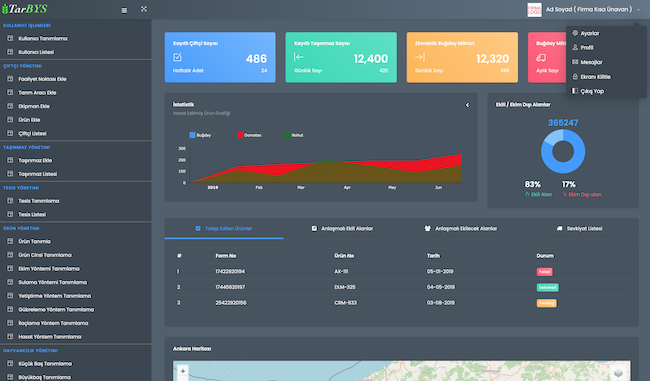This screenshot has height=381, width=650.
Task: Click the icon beside Büyükbaş Tanımlama
Action: (x=10, y=377)
